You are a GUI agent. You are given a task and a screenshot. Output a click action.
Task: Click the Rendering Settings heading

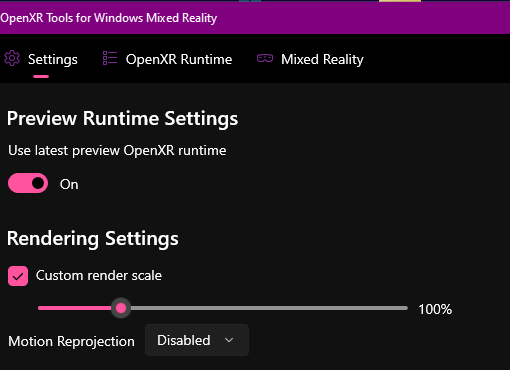point(93,239)
